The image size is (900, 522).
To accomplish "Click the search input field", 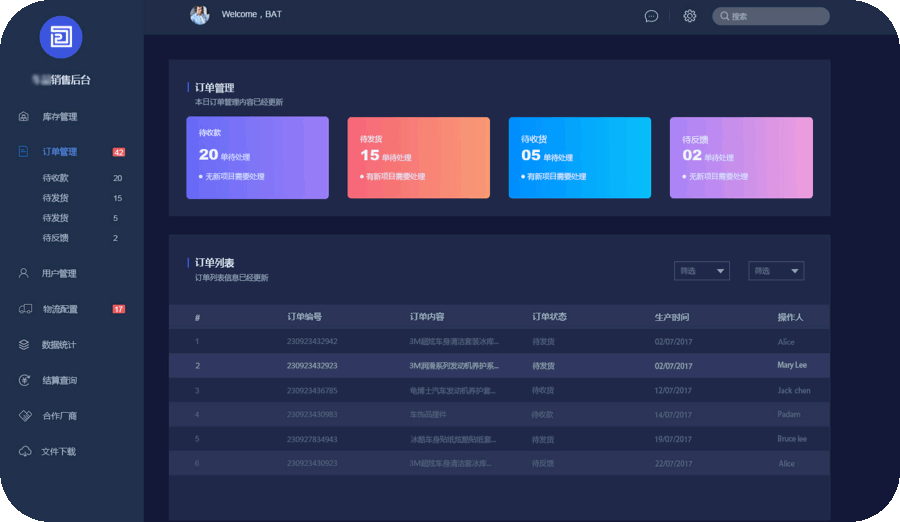I will (771, 16).
